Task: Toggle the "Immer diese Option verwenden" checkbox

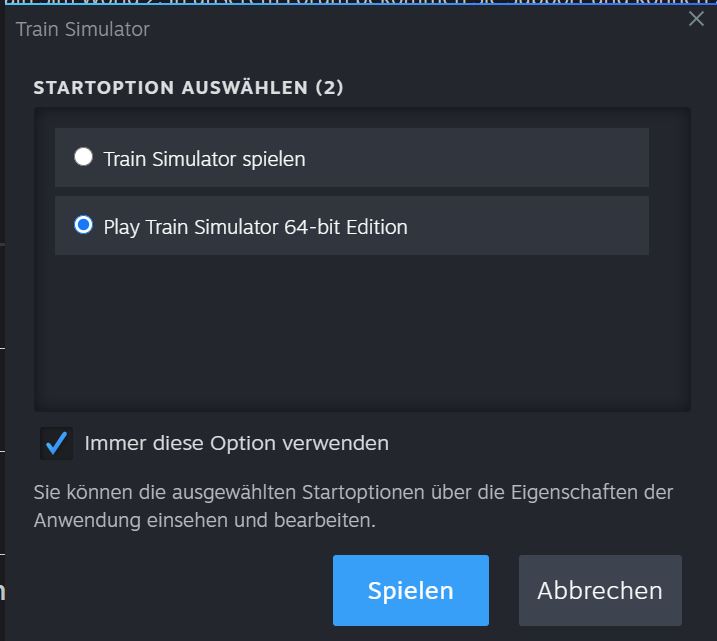Action: point(57,443)
